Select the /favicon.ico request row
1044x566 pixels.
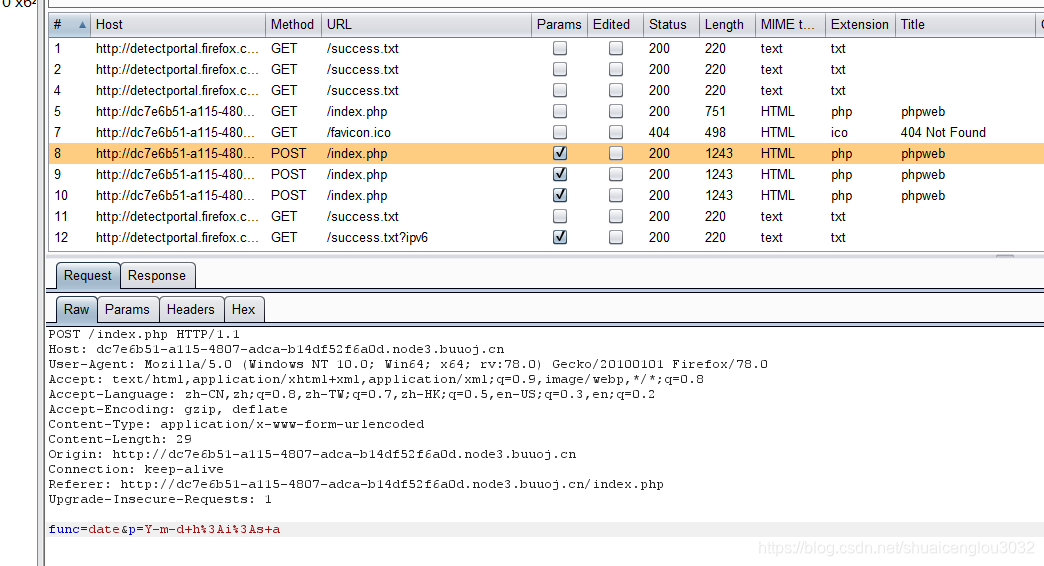546,133
